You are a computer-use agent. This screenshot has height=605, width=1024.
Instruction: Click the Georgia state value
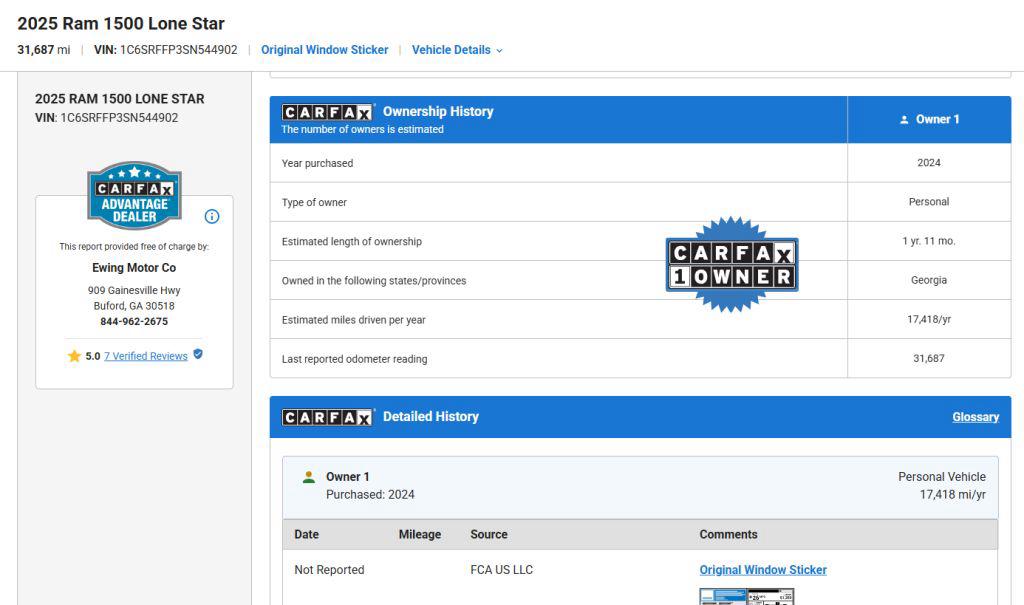click(x=929, y=280)
